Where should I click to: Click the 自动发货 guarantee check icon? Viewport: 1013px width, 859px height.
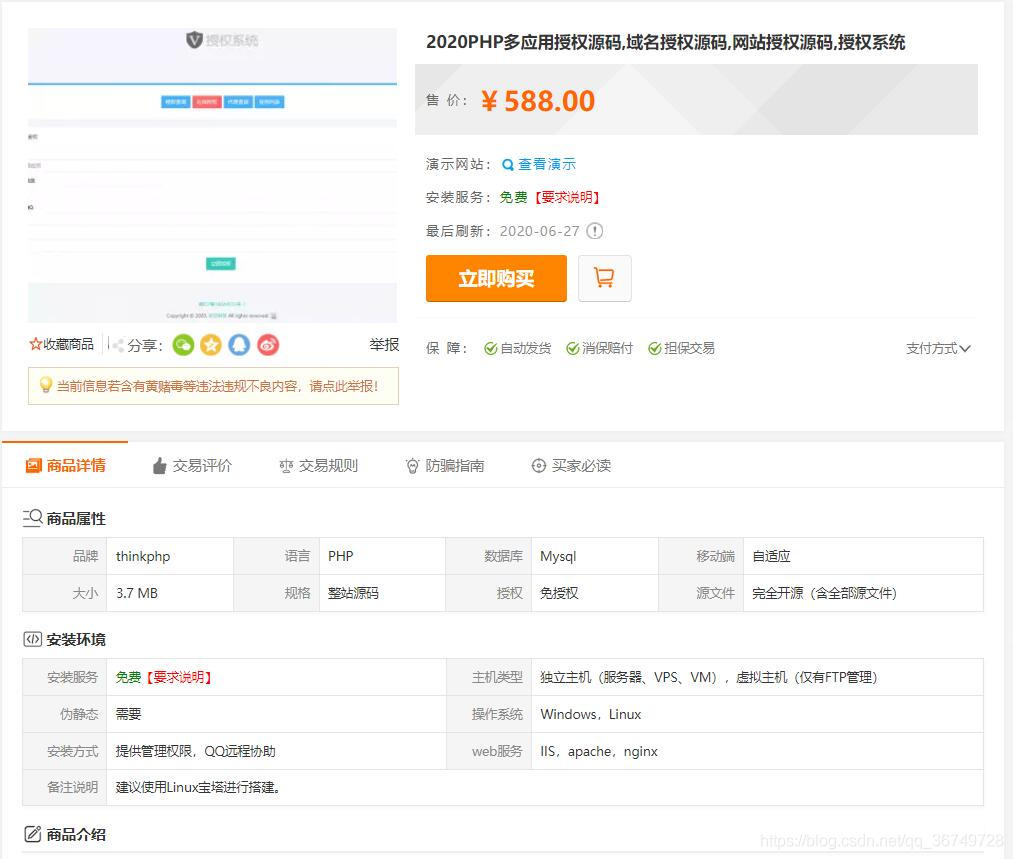click(491, 348)
